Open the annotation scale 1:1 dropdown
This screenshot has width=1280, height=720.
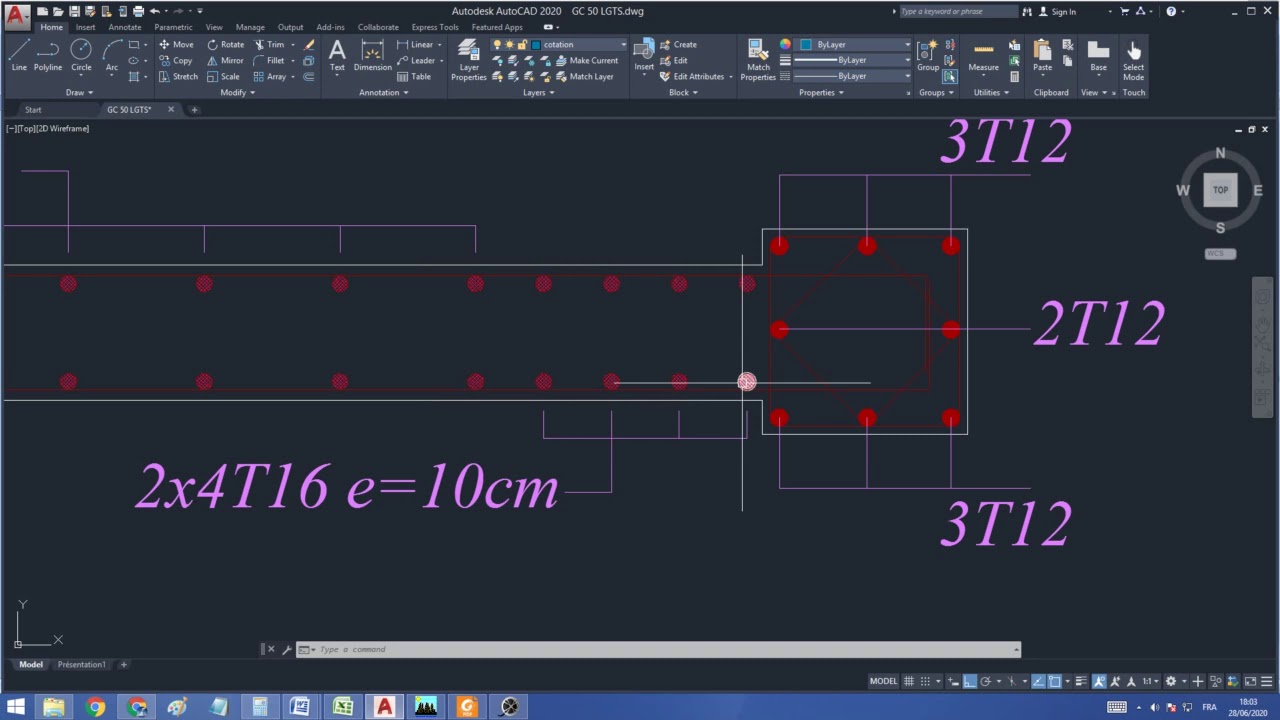[1152, 681]
